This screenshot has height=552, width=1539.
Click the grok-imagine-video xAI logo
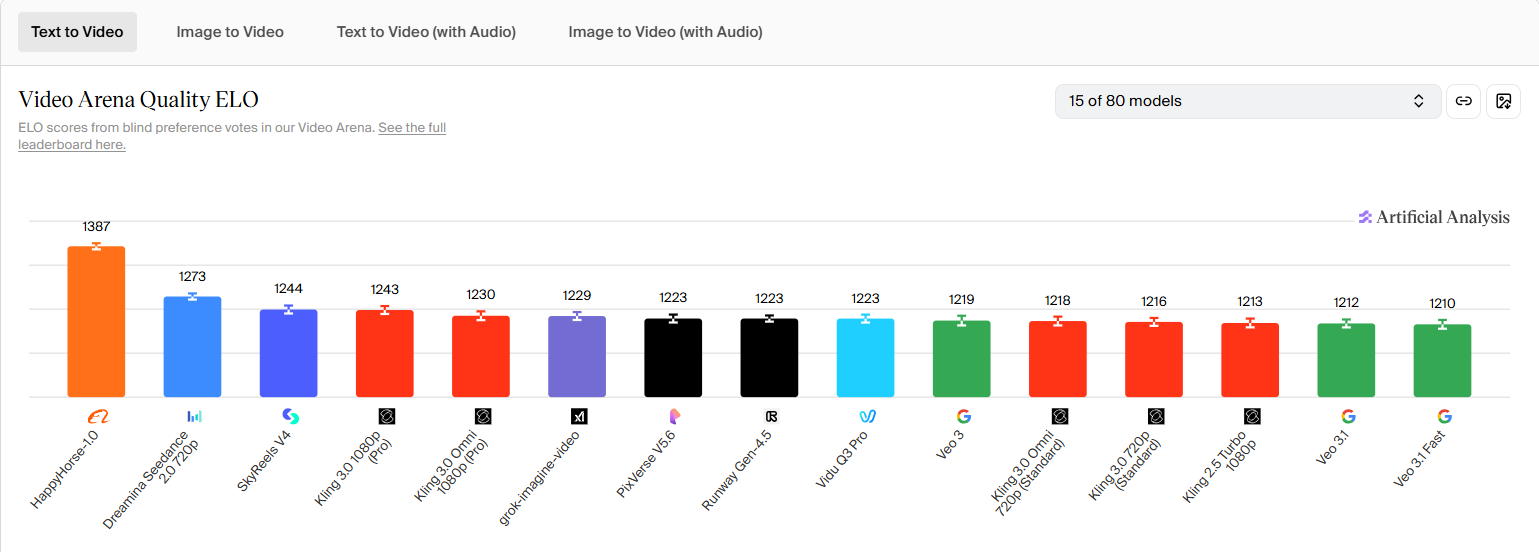(578, 416)
